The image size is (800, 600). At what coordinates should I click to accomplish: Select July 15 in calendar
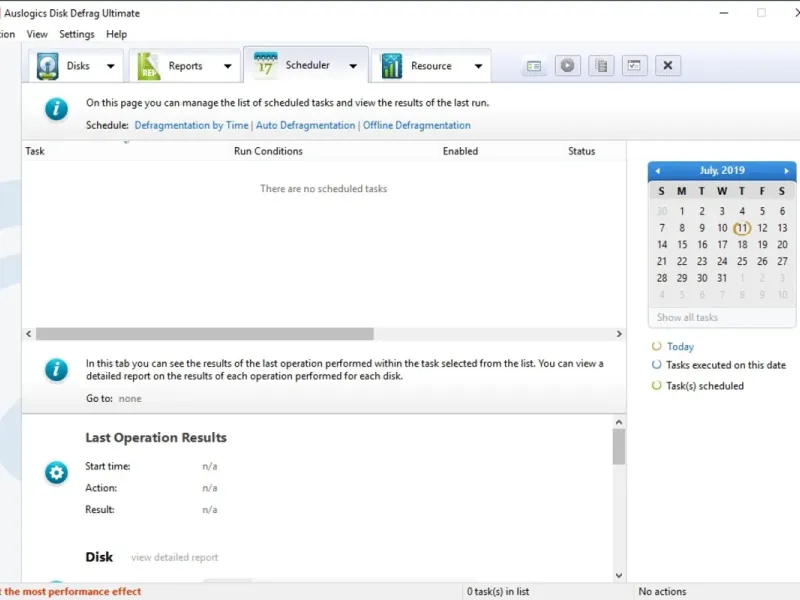click(x=682, y=245)
